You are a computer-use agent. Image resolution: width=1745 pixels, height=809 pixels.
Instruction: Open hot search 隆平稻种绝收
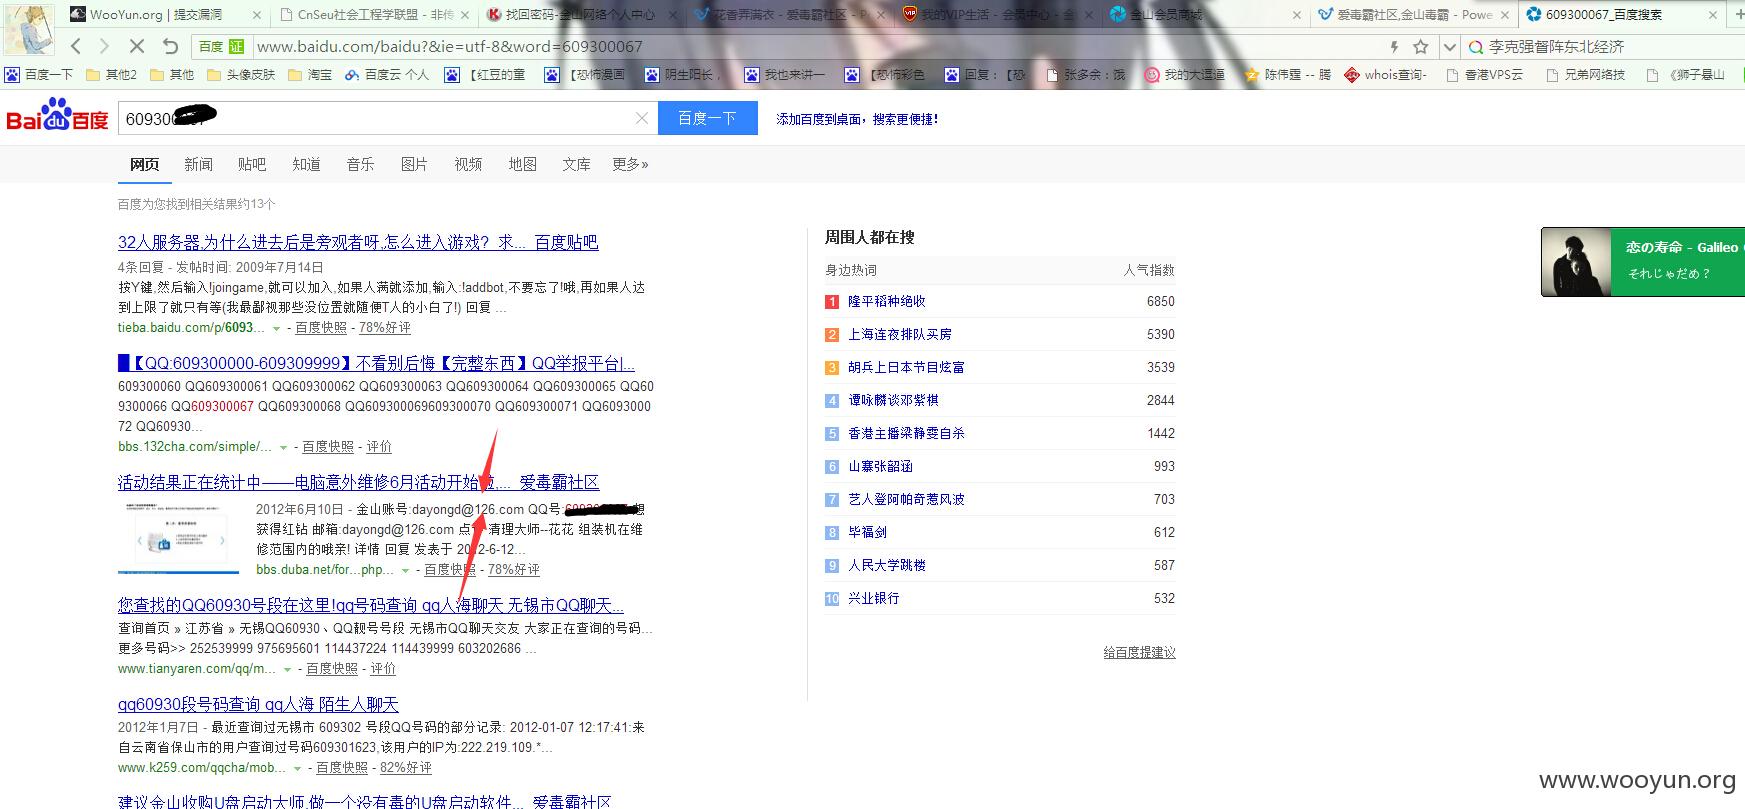click(887, 301)
